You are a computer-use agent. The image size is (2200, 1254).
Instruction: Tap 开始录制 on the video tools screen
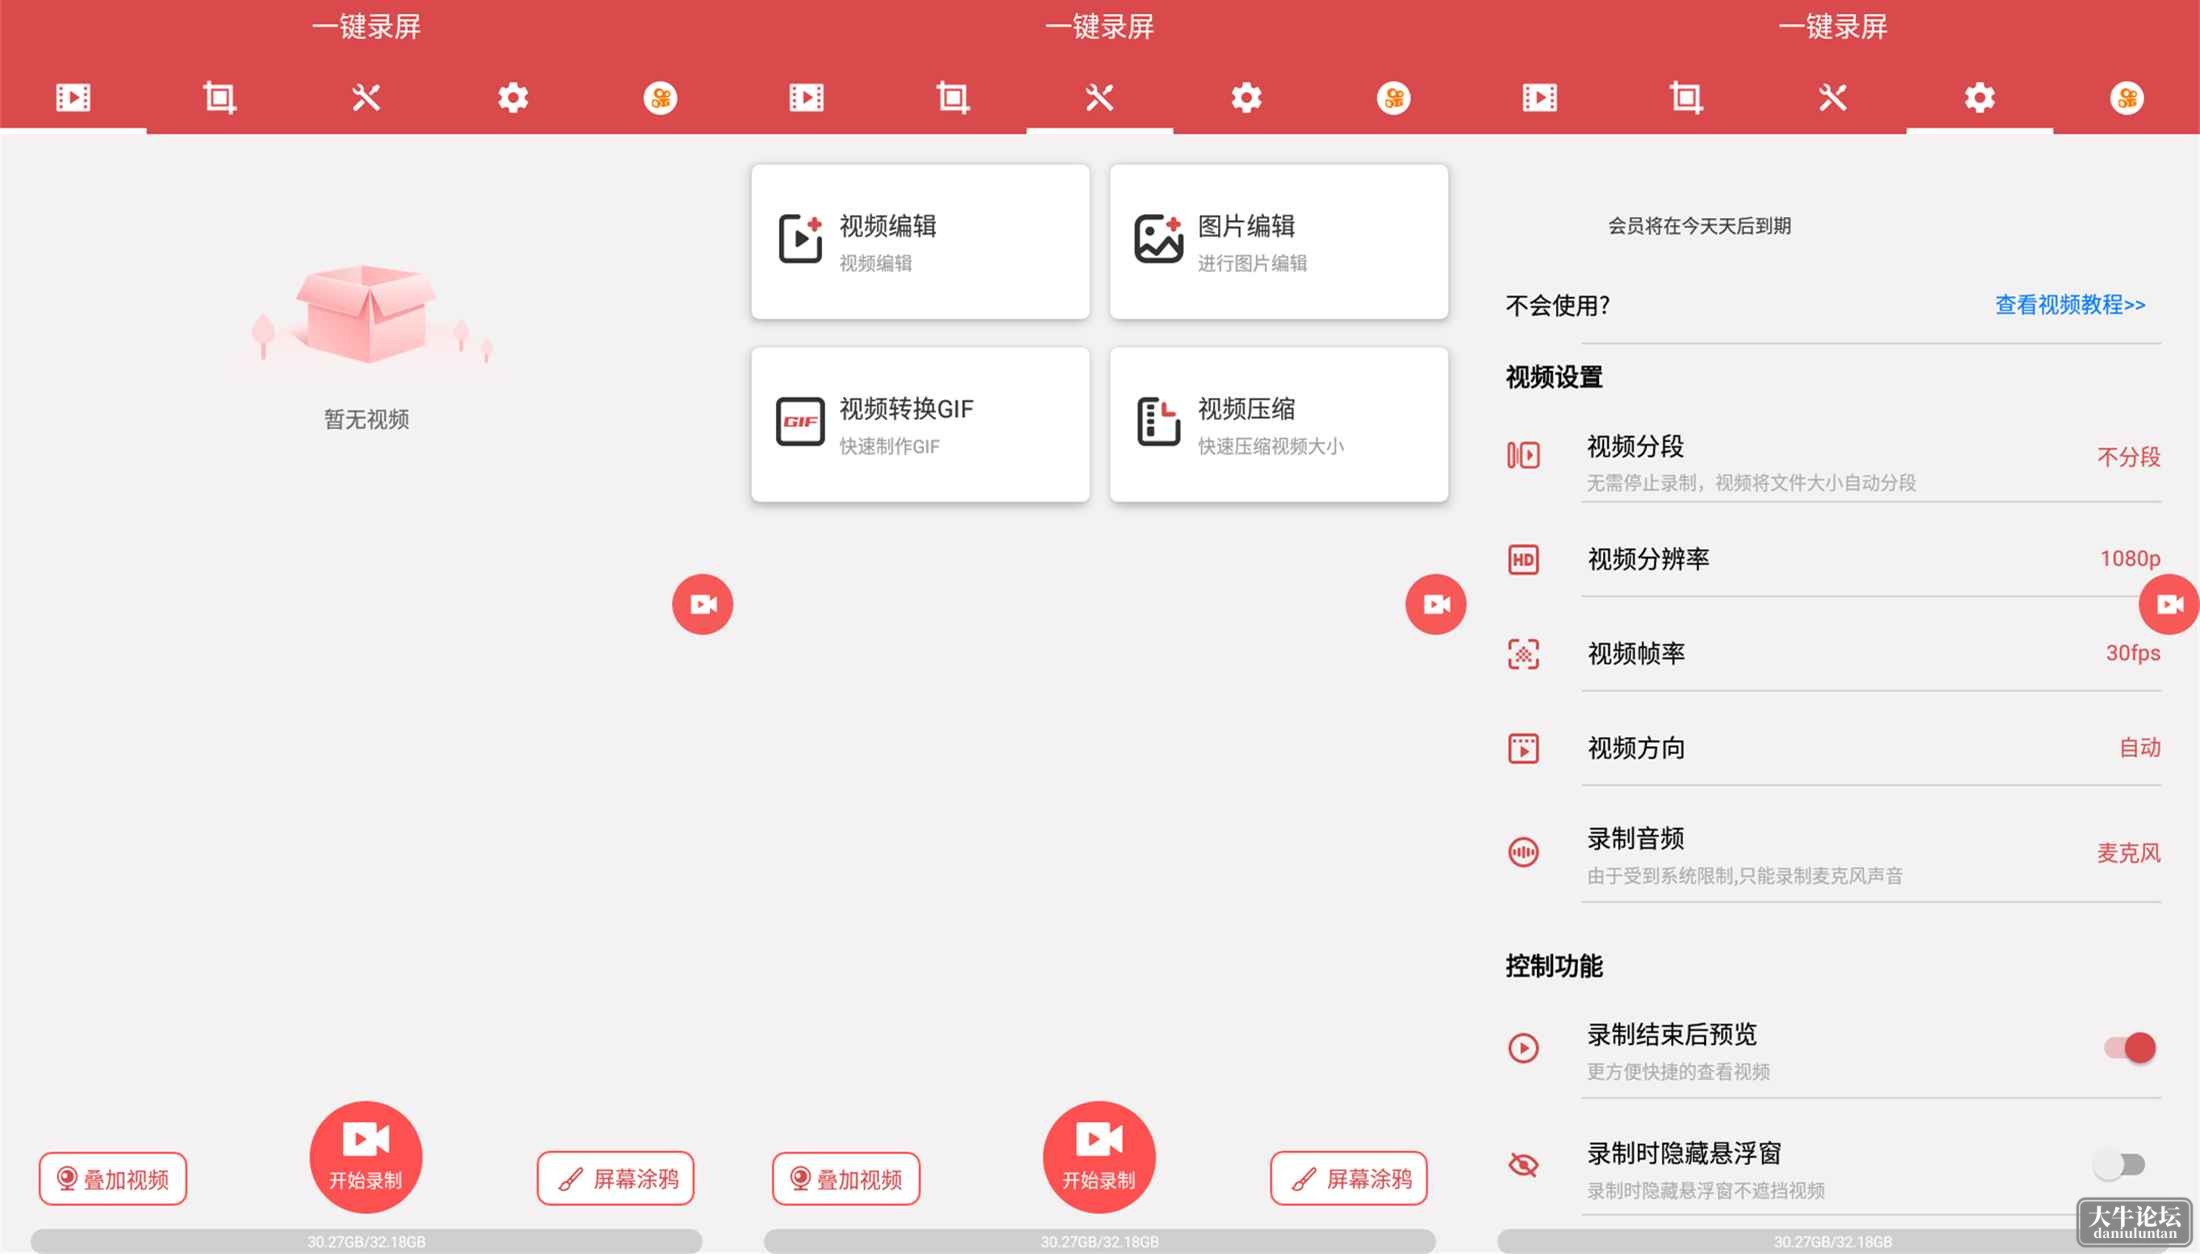(1099, 1157)
